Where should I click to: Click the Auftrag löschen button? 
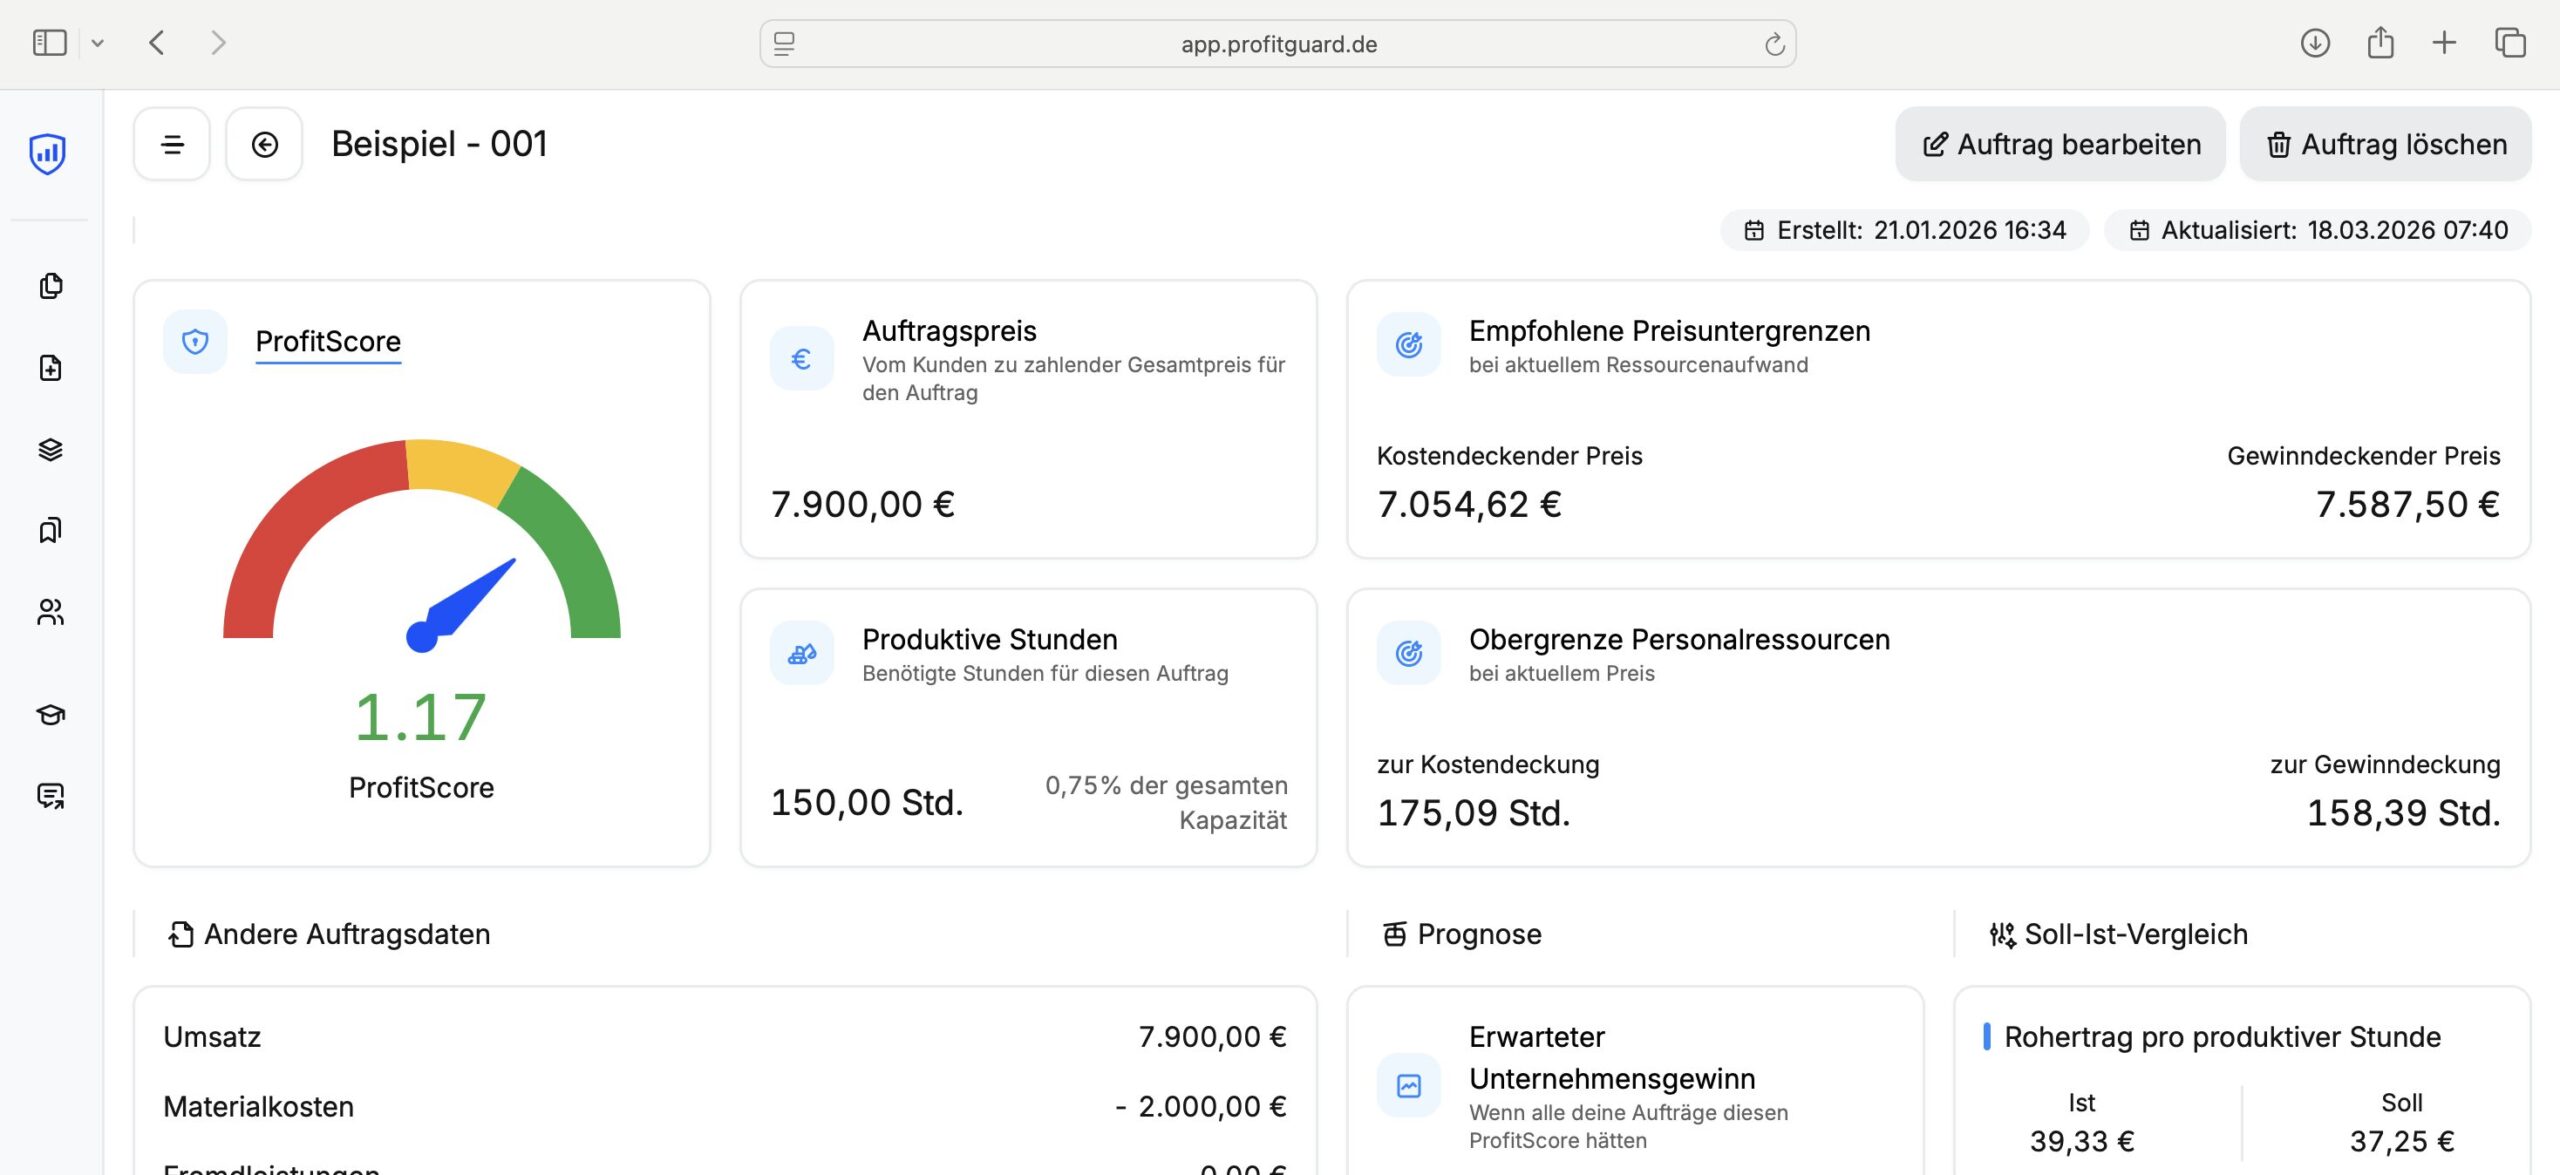click(2385, 145)
